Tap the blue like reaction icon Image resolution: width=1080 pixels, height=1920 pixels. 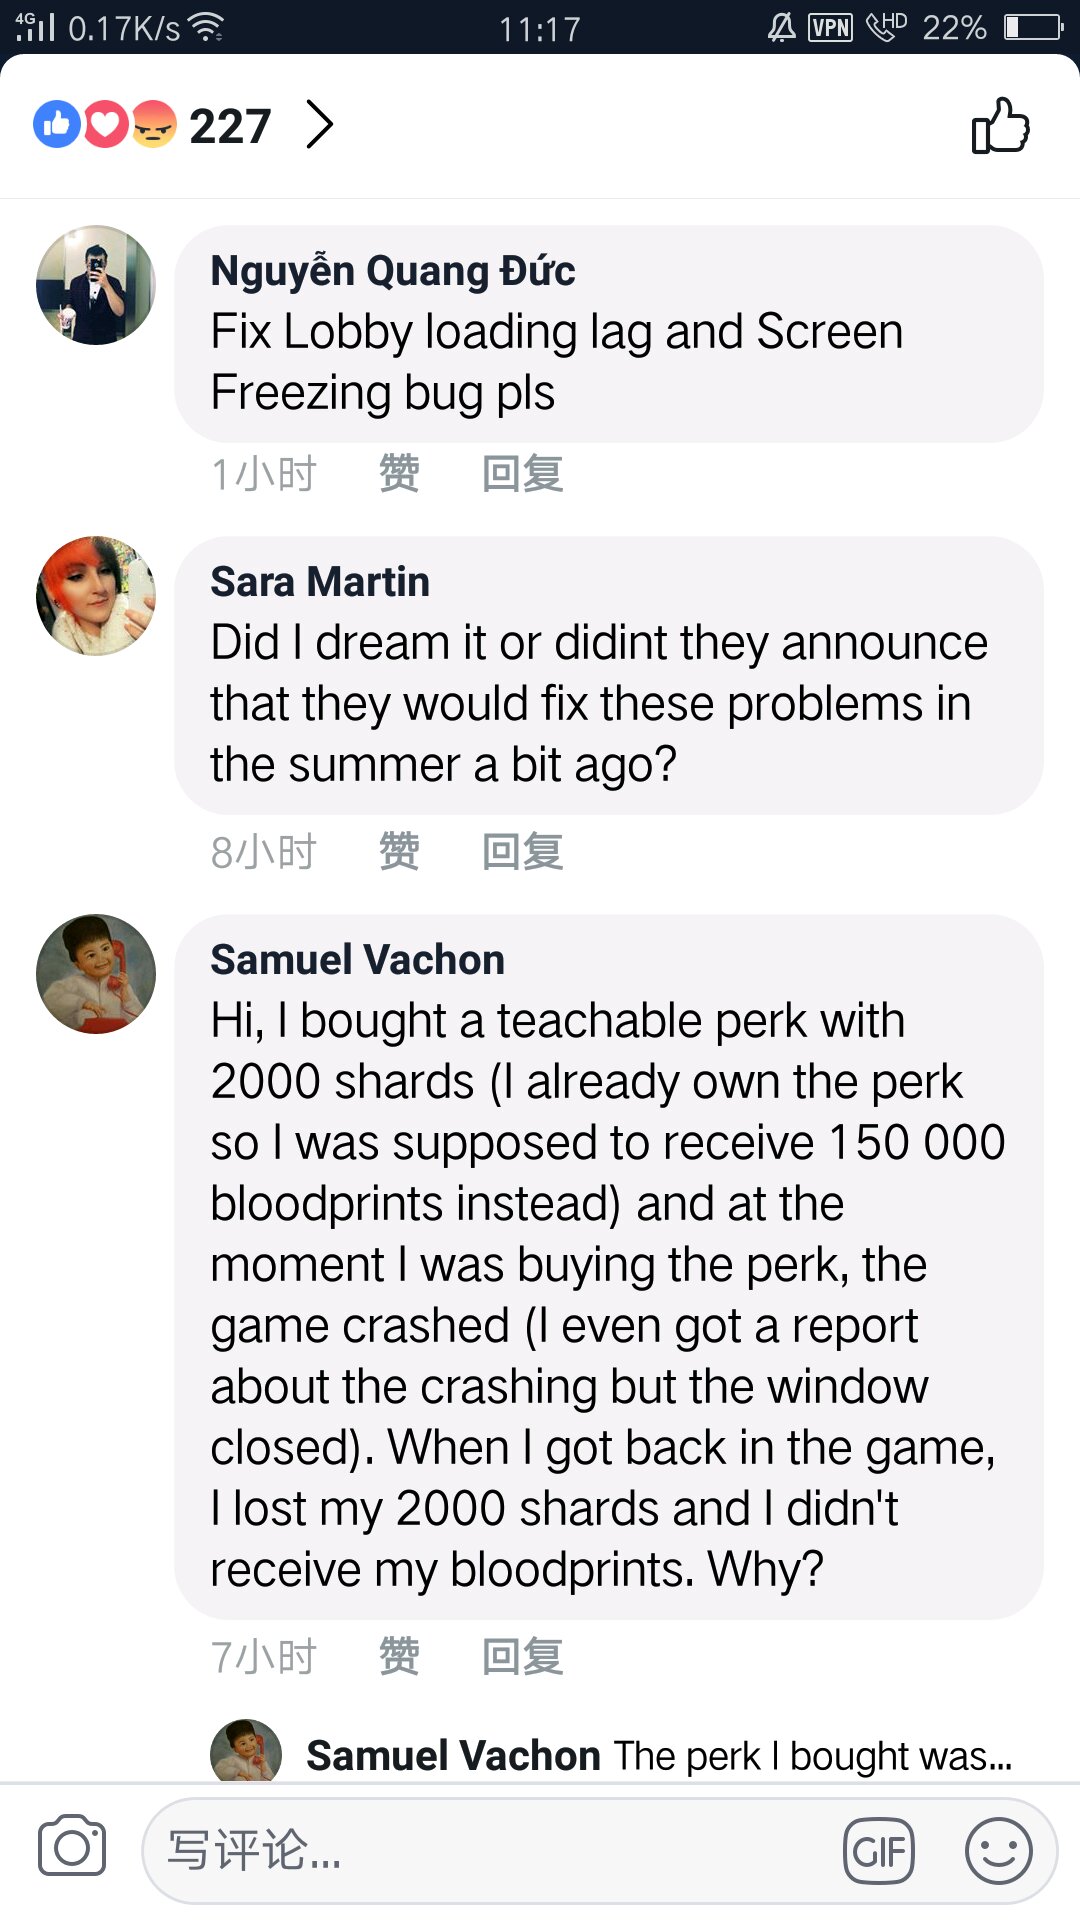click(x=57, y=125)
